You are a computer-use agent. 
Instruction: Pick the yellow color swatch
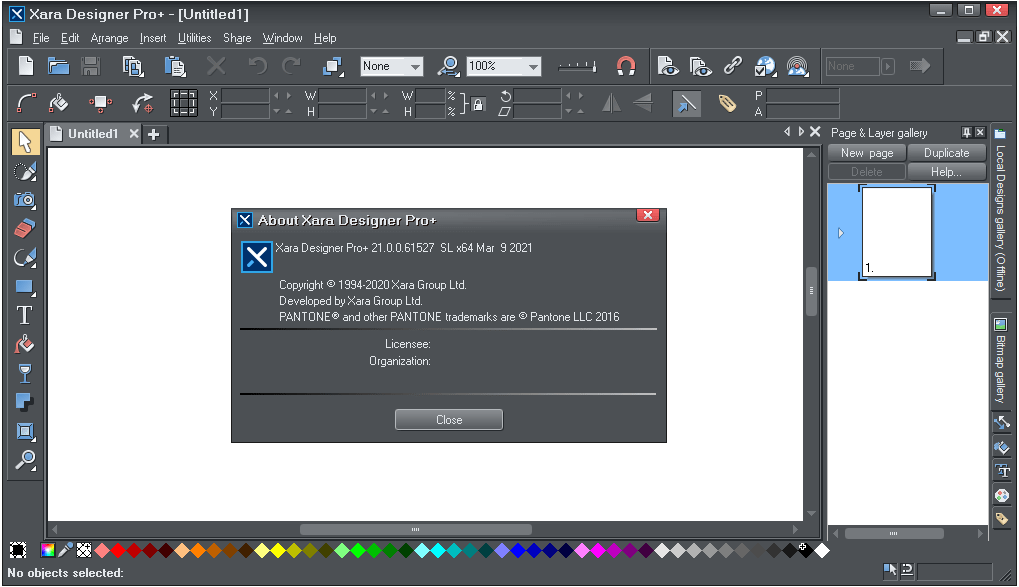[278, 551]
